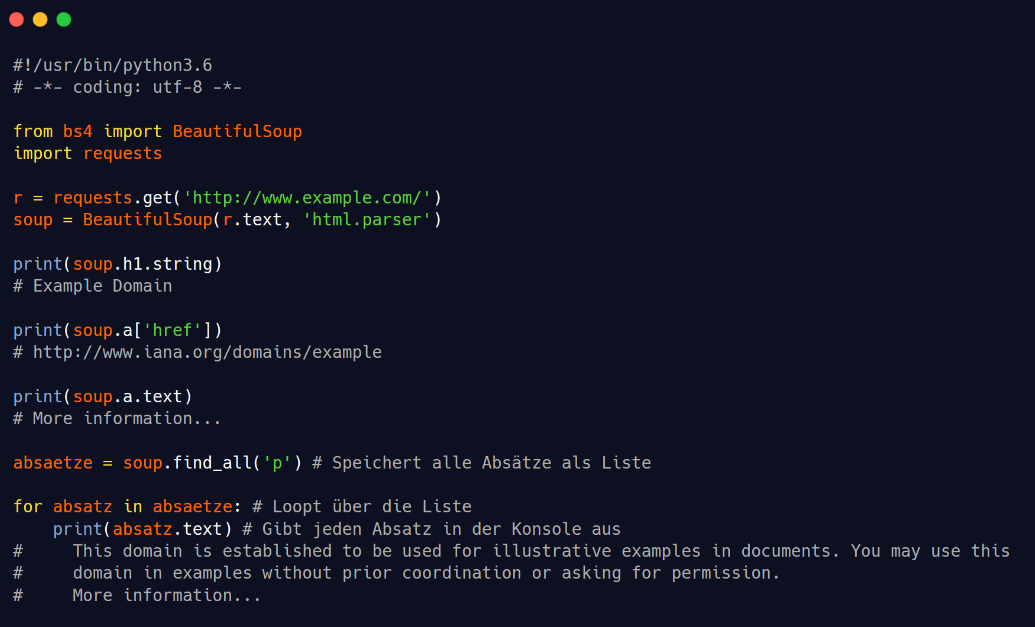Click the word BeautifulSoup in the import line
This screenshot has height=627, width=1035.
(237, 131)
